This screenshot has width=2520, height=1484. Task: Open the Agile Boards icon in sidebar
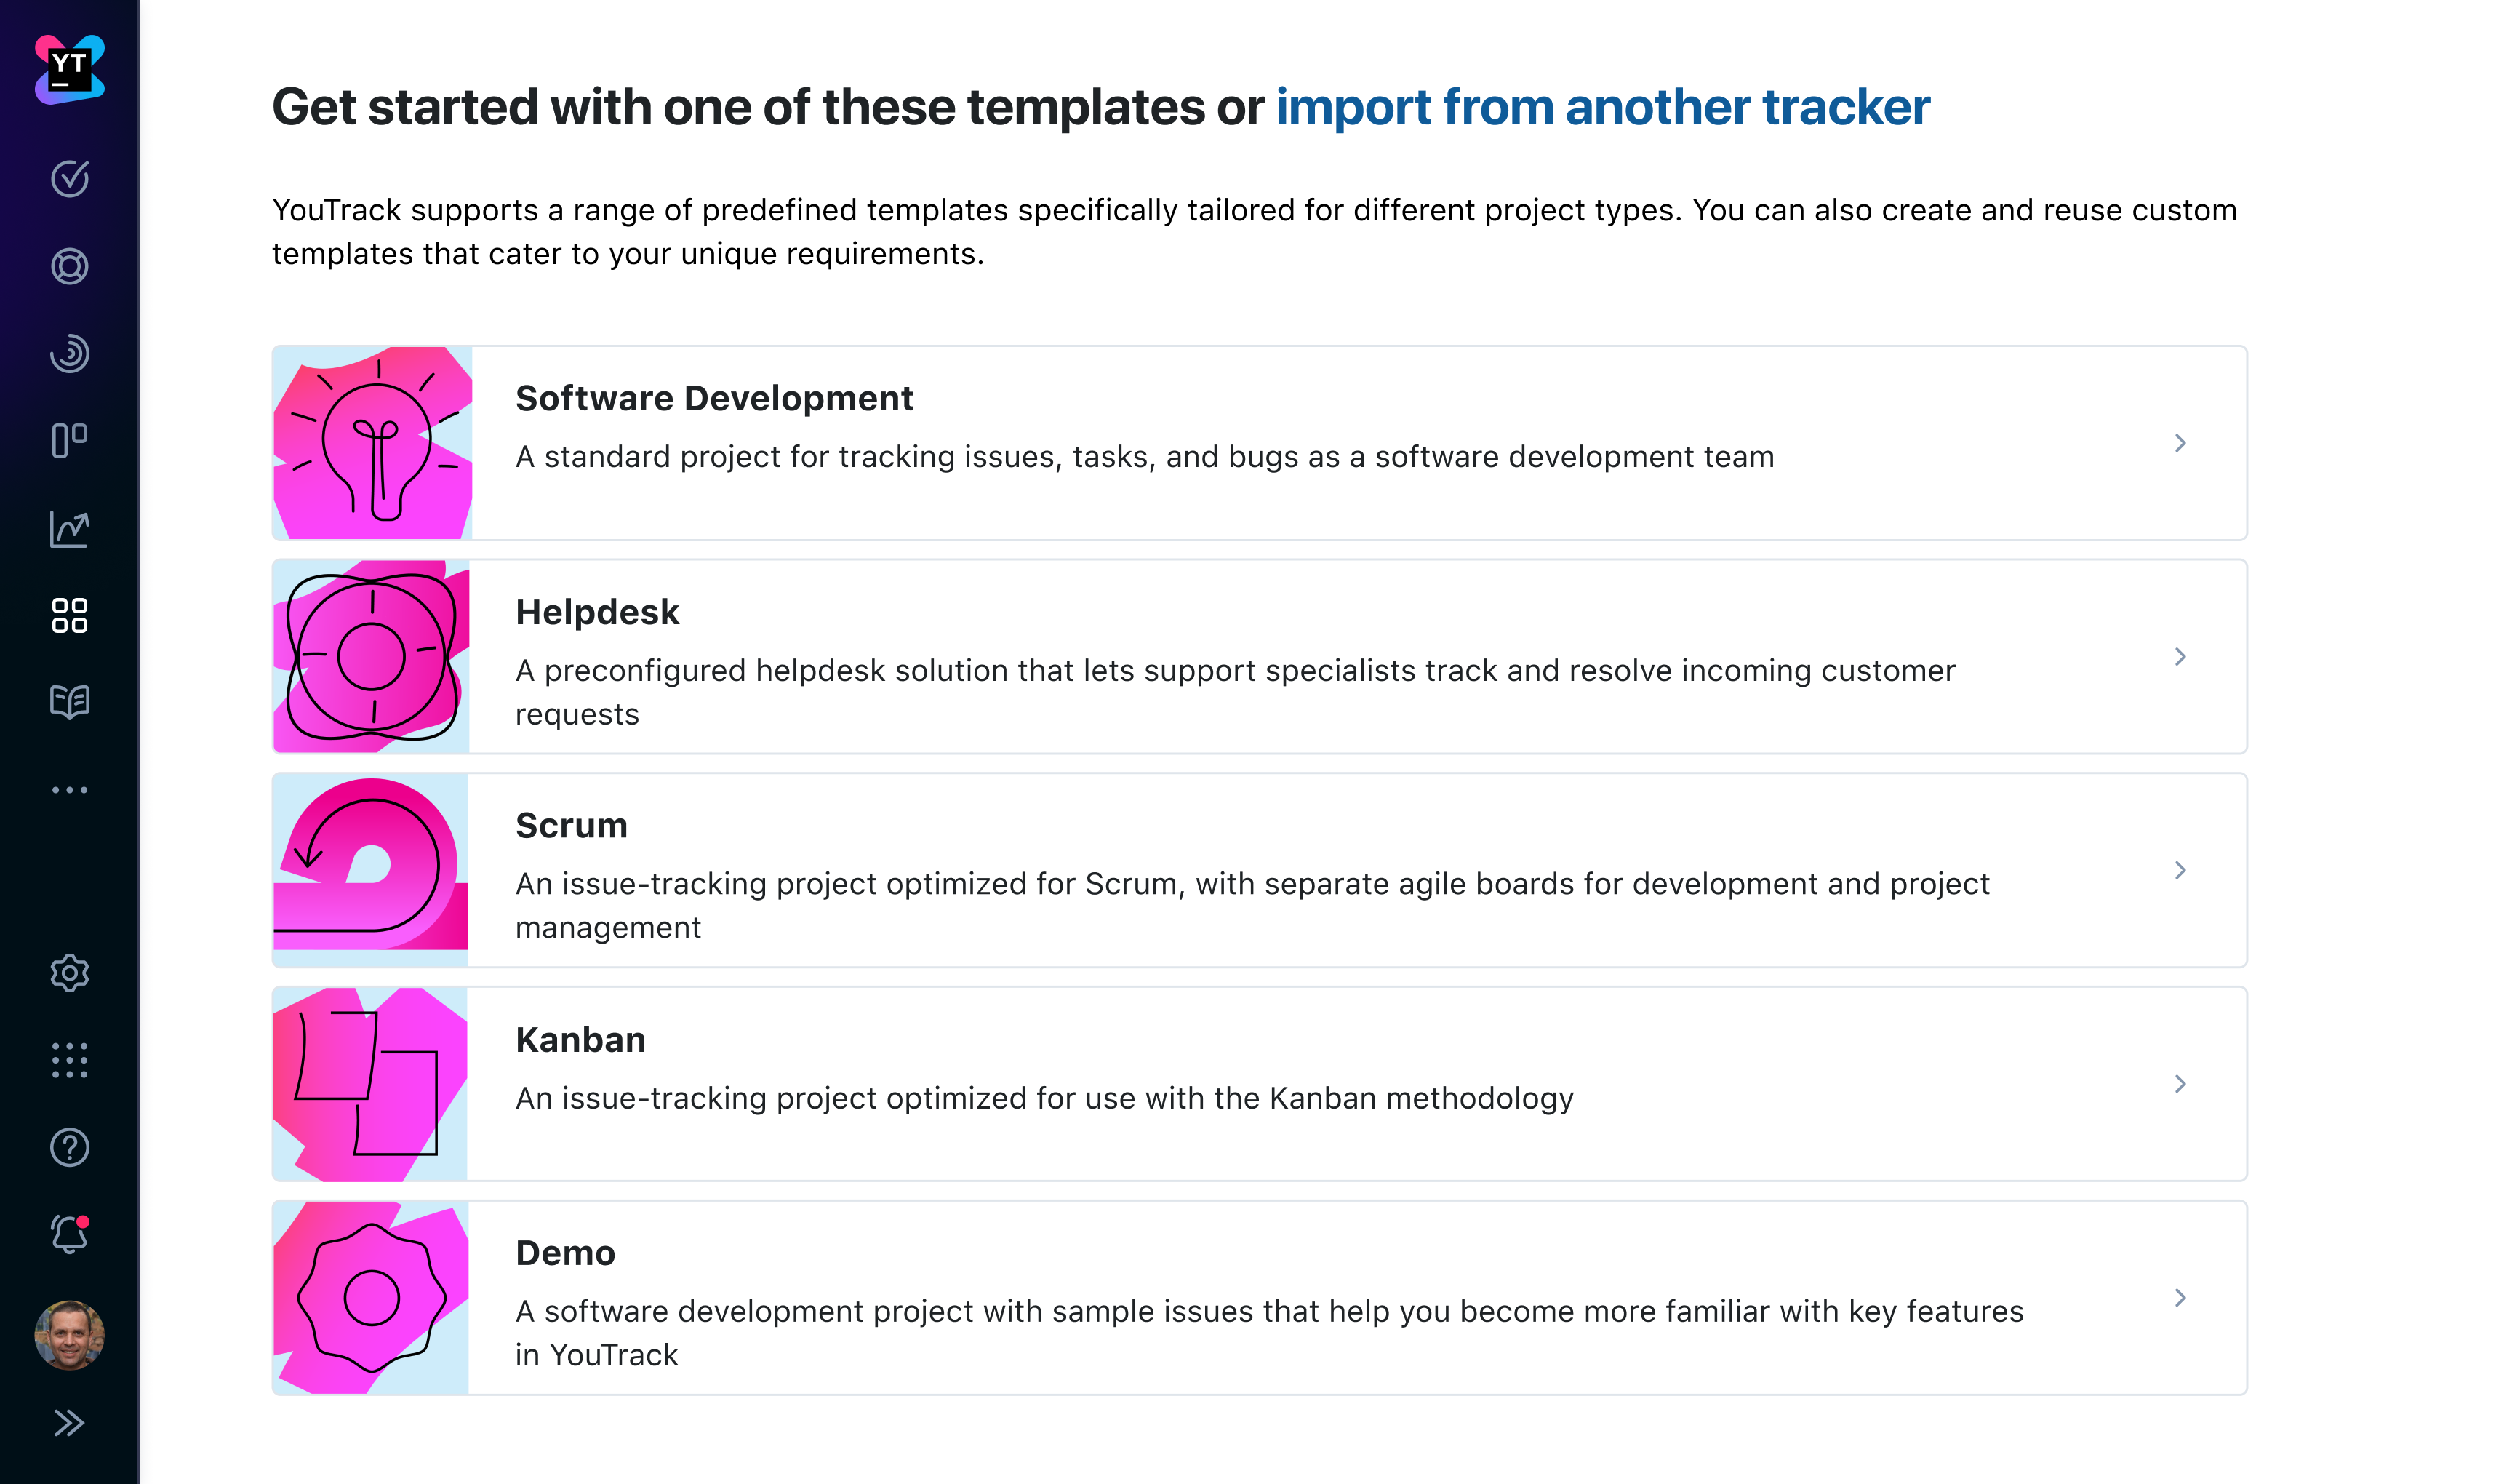coord(69,440)
